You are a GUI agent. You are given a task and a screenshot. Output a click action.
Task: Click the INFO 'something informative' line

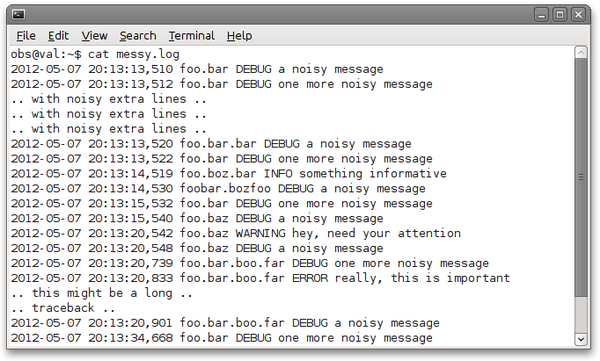pos(228,174)
